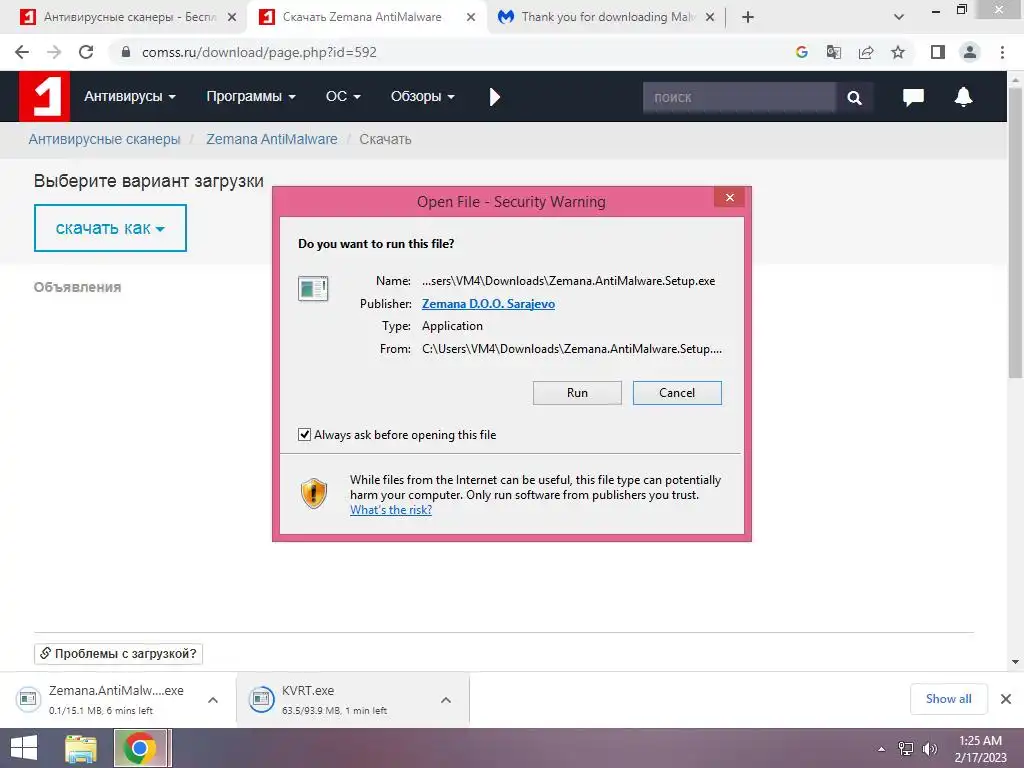1024x768 pixels.
Task: Open a new browser tab
Action: [748, 17]
